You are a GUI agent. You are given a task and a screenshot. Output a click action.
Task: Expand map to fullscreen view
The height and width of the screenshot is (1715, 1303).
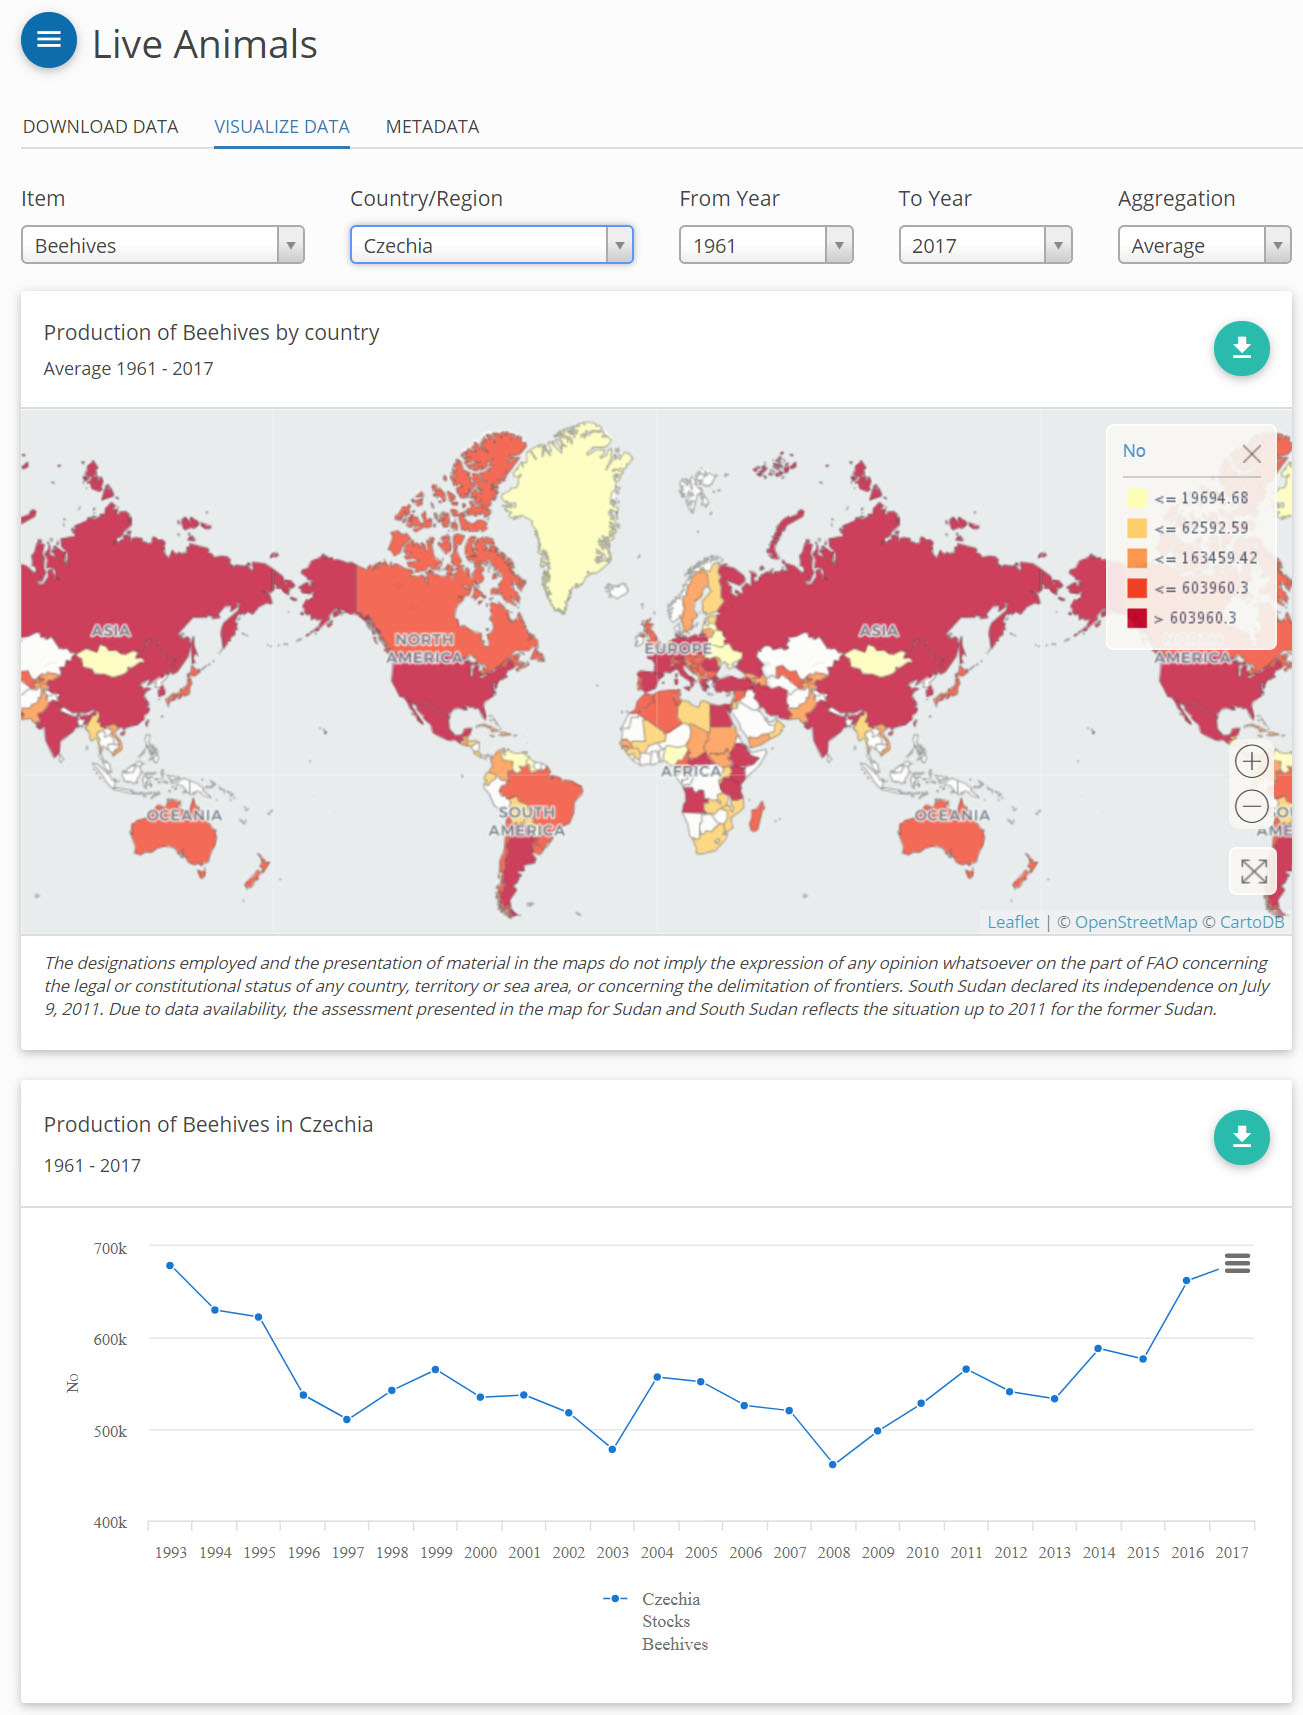[1253, 871]
